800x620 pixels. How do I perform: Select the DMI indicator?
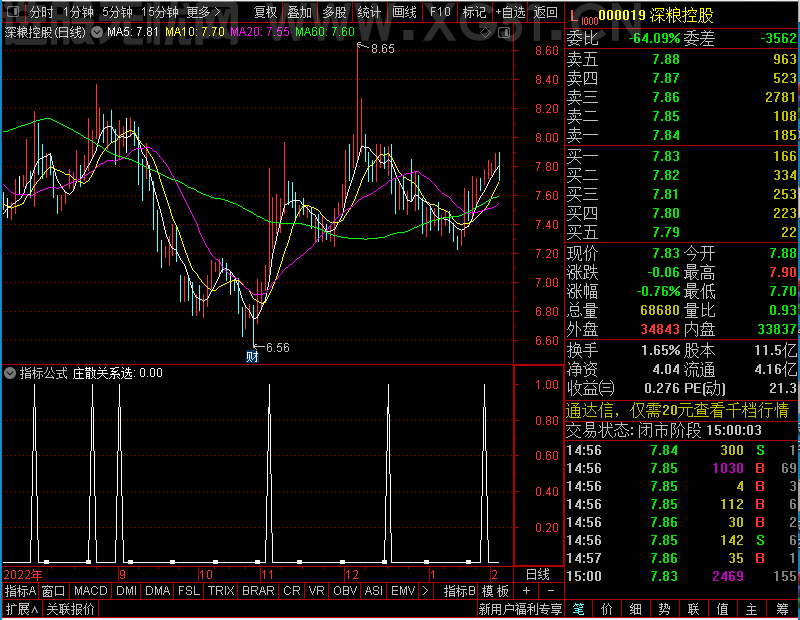point(126,591)
